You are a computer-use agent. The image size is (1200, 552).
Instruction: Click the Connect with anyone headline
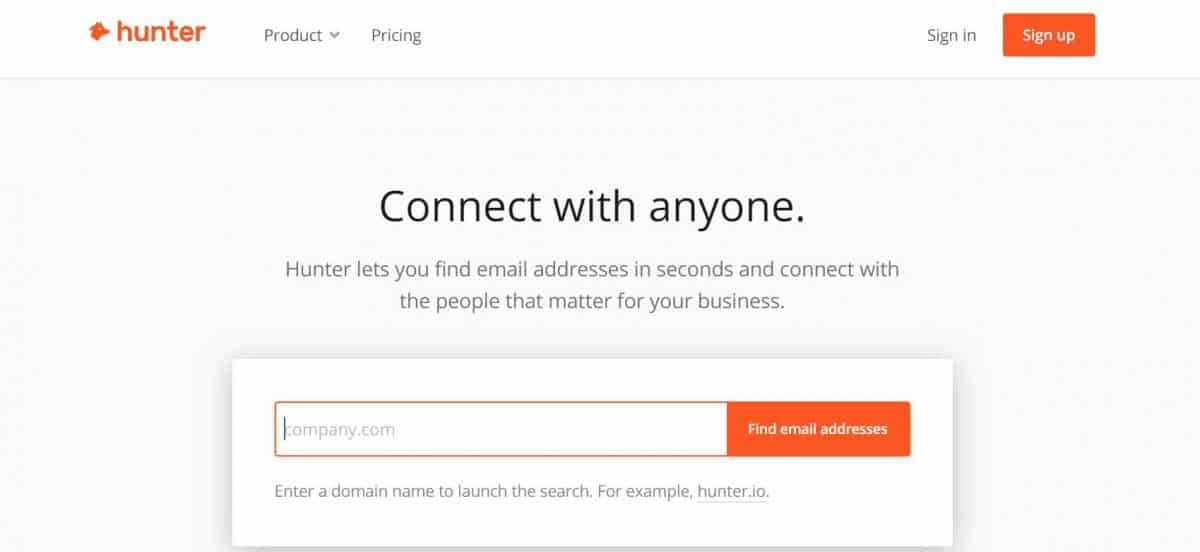[x=592, y=206]
